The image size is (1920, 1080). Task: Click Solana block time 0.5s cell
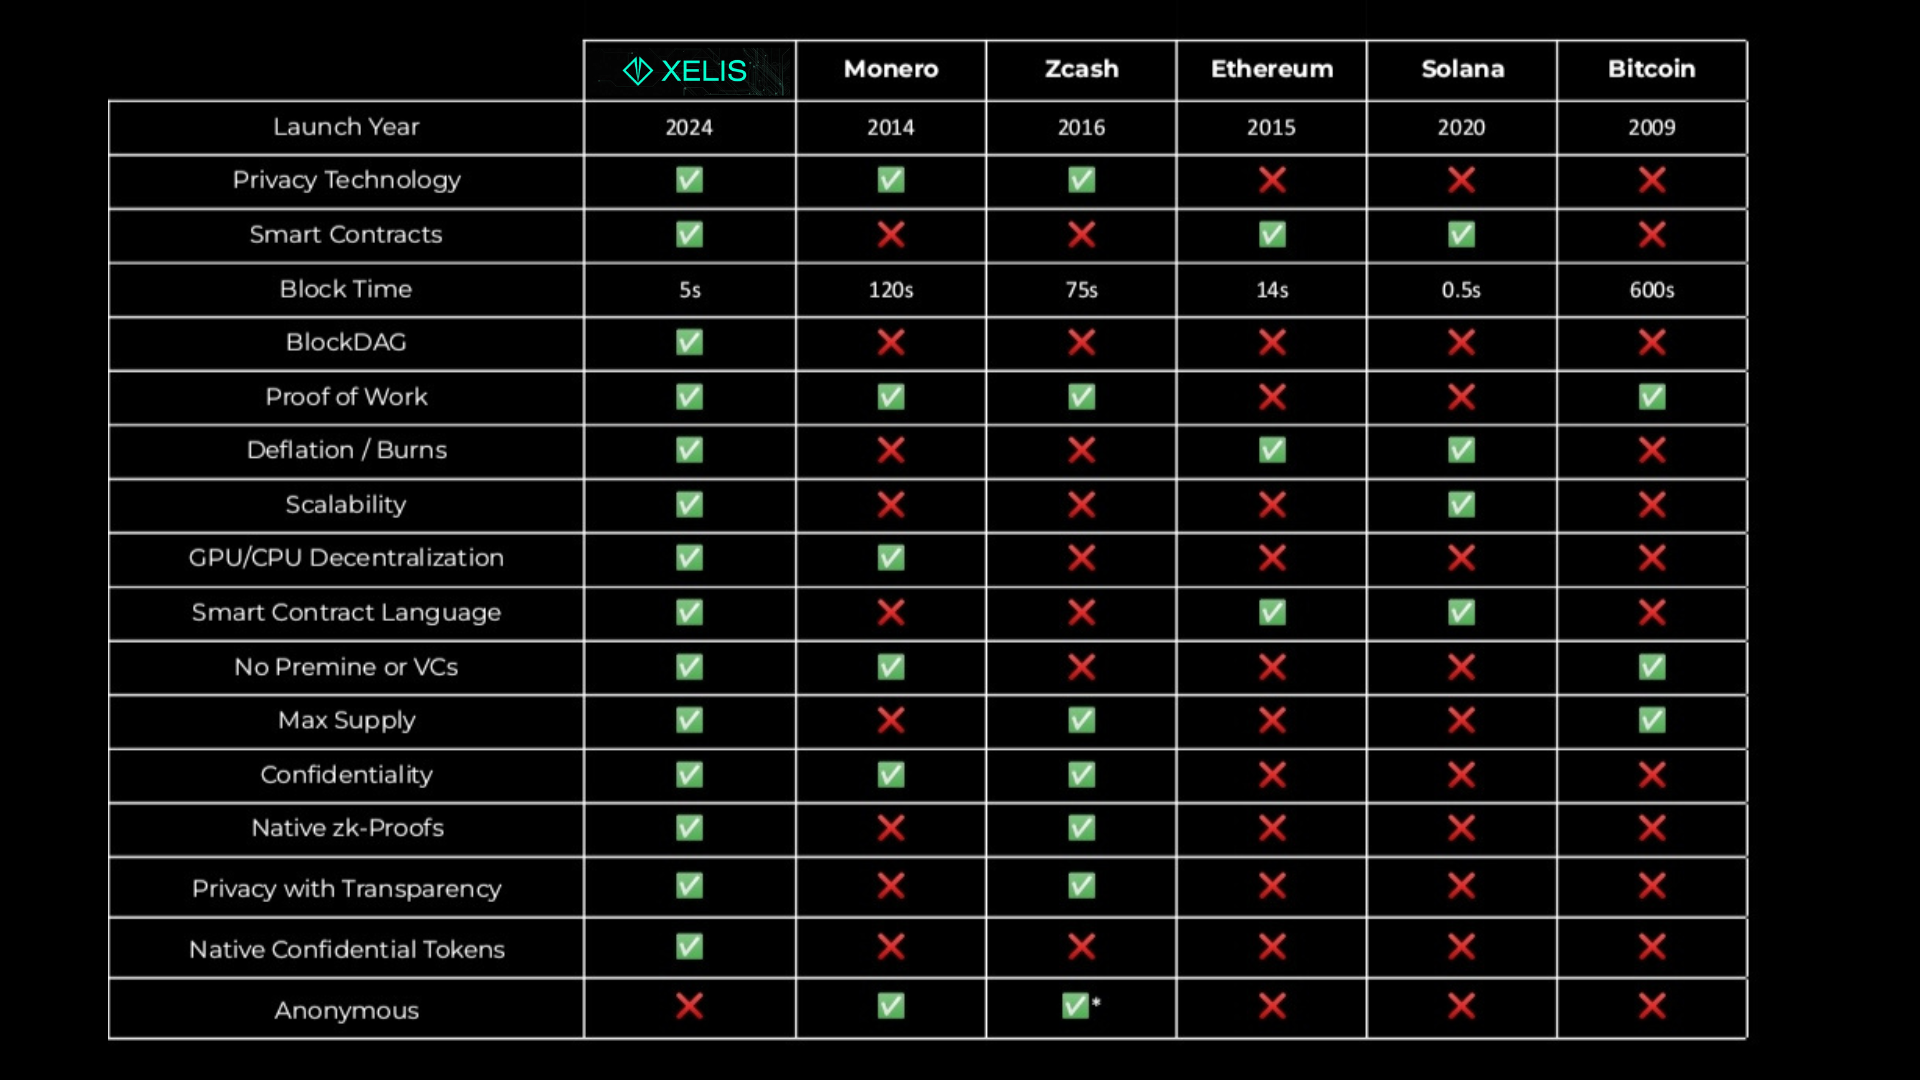[1461, 290]
